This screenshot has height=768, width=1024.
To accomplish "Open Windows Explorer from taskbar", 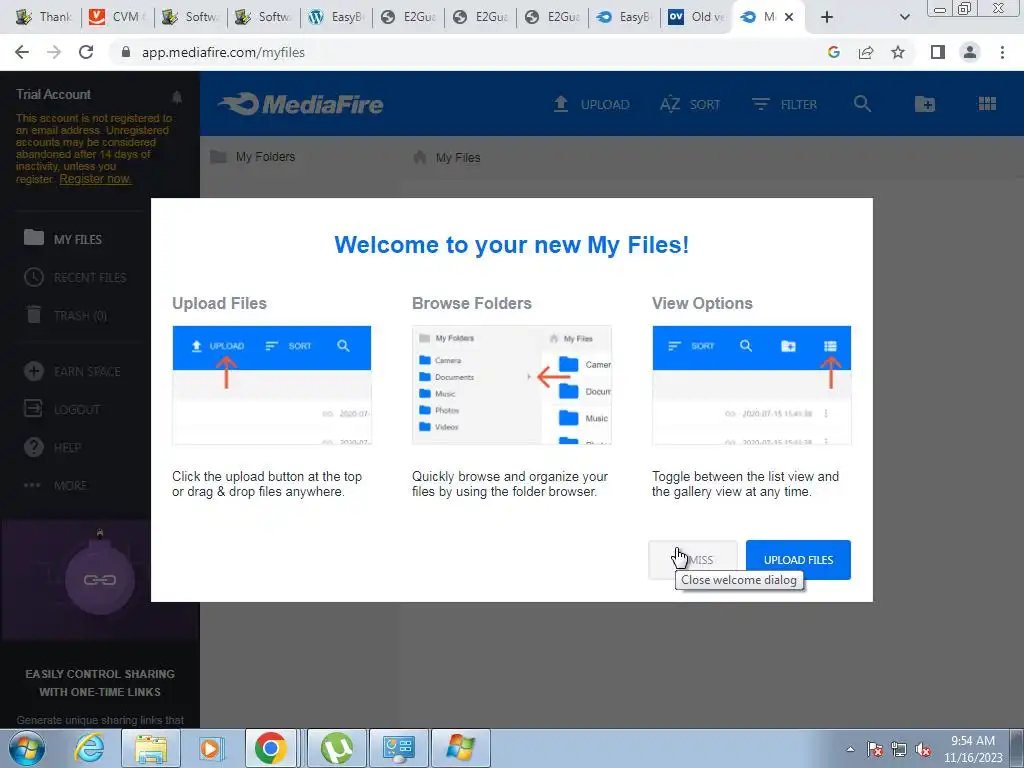I will coord(151,748).
